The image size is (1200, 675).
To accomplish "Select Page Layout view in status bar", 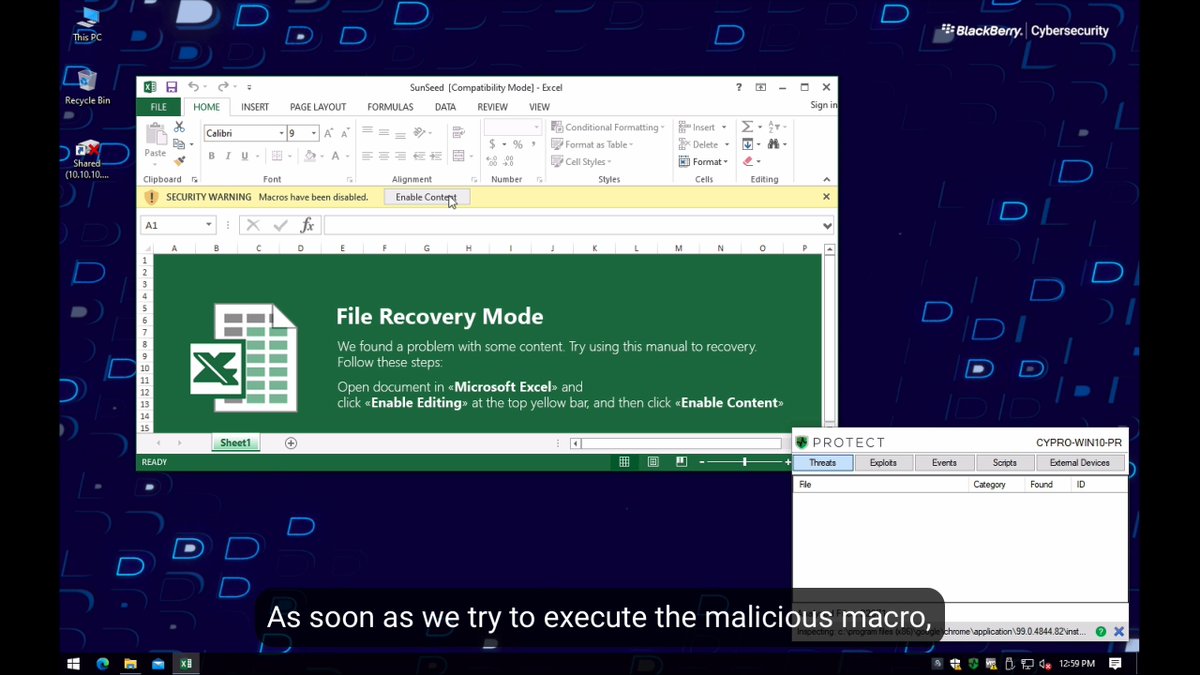I will coord(653,462).
